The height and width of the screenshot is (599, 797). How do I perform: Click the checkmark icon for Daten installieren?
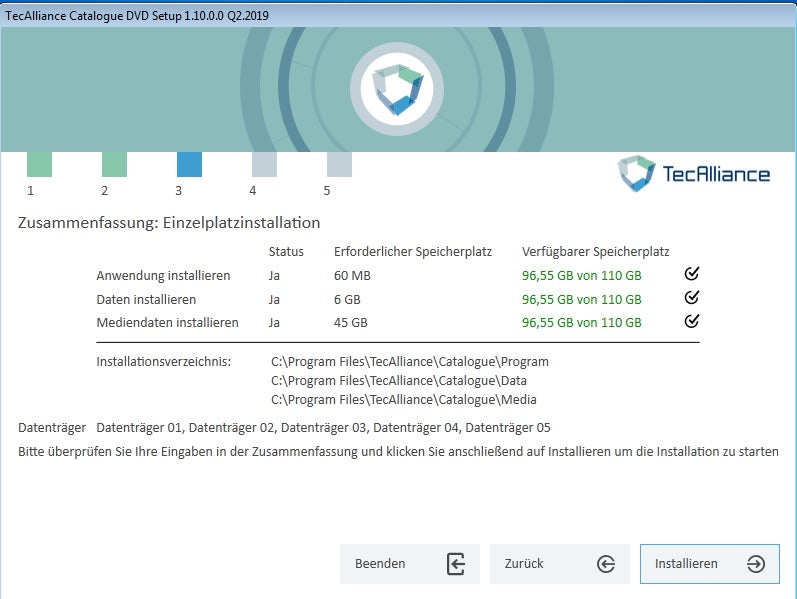click(x=691, y=298)
